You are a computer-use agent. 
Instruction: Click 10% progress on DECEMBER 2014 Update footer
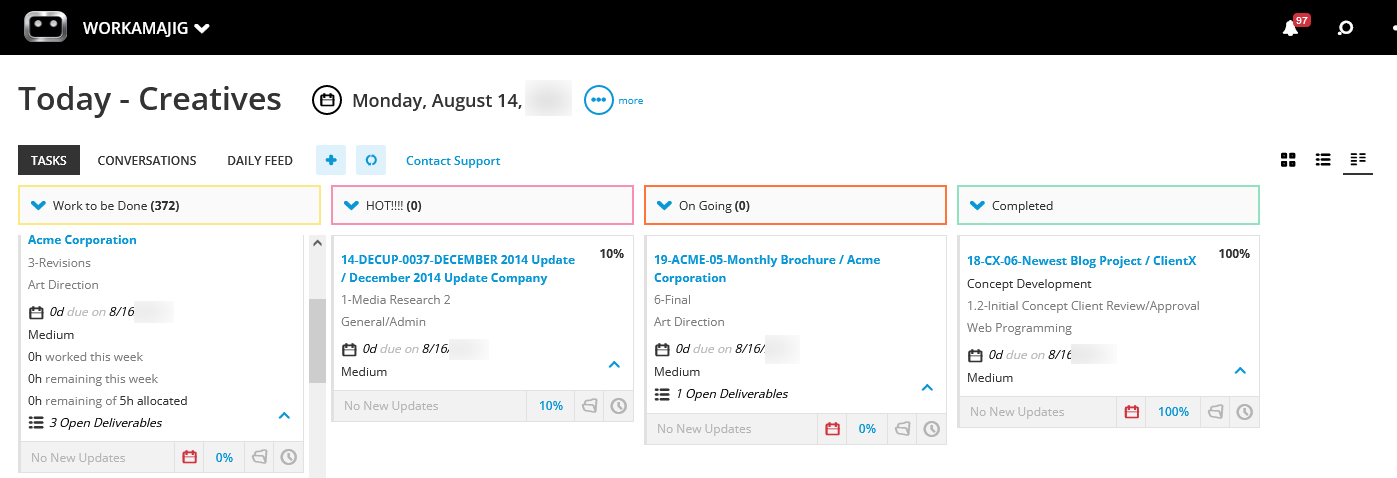tap(551, 406)
